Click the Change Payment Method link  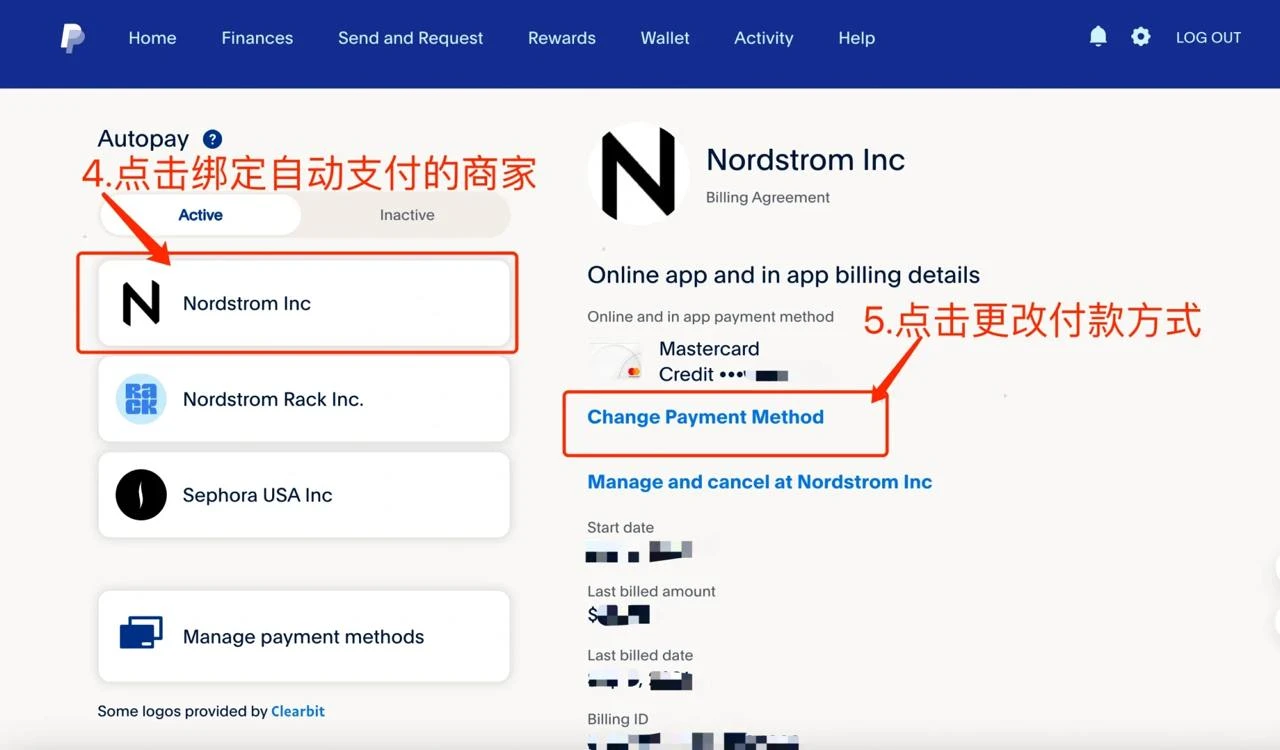click(x=705, y=417)
